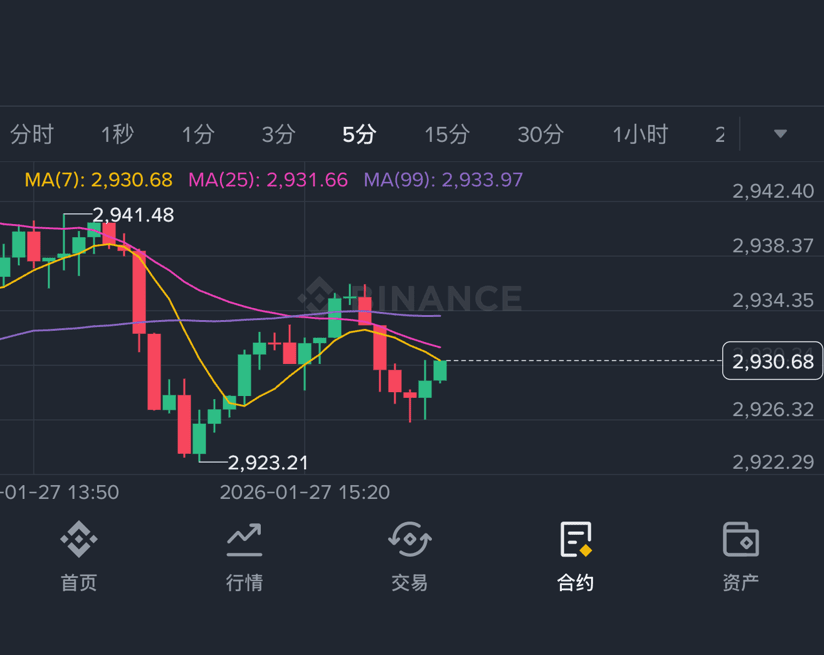The height and width of the screenshot is (655, 824).
Task: Switch chart to 30分 interval
Action: pyautogui.click(x=541, y=135)
